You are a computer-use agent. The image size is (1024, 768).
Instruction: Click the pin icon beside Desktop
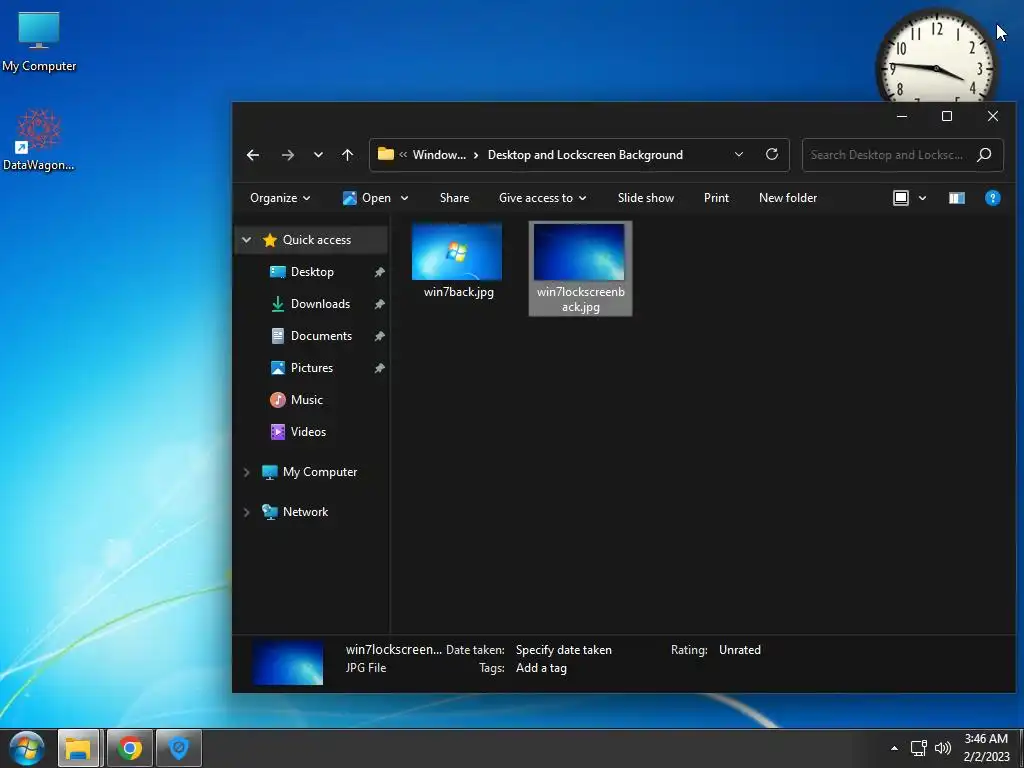pyautogui.click(x=379, y=272)
